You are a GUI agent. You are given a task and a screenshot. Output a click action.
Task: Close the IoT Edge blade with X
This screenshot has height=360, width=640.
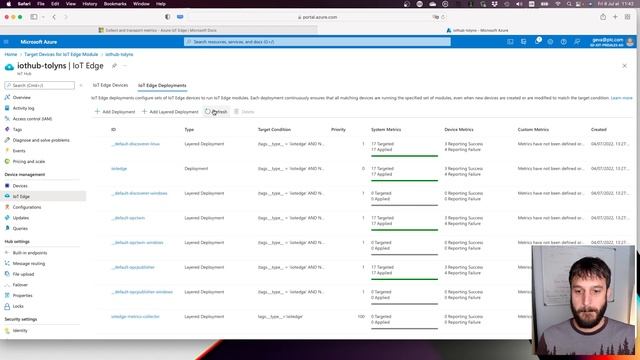click(x=624, y=66)
